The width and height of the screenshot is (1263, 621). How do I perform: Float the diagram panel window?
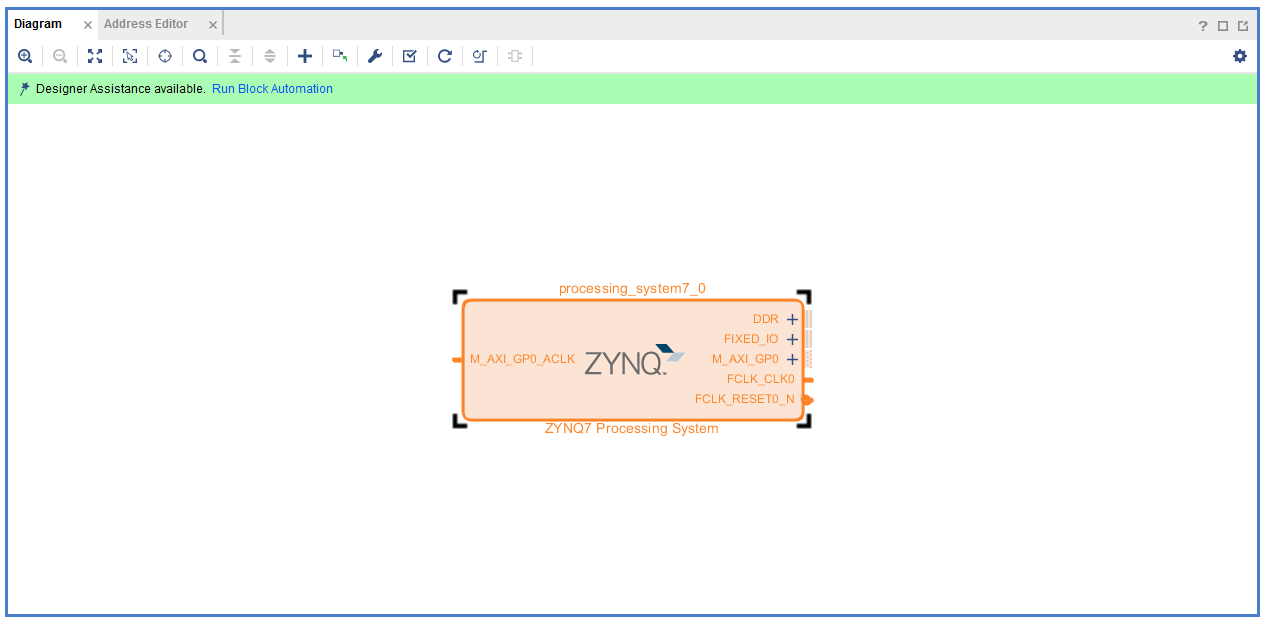(1243, 26)
